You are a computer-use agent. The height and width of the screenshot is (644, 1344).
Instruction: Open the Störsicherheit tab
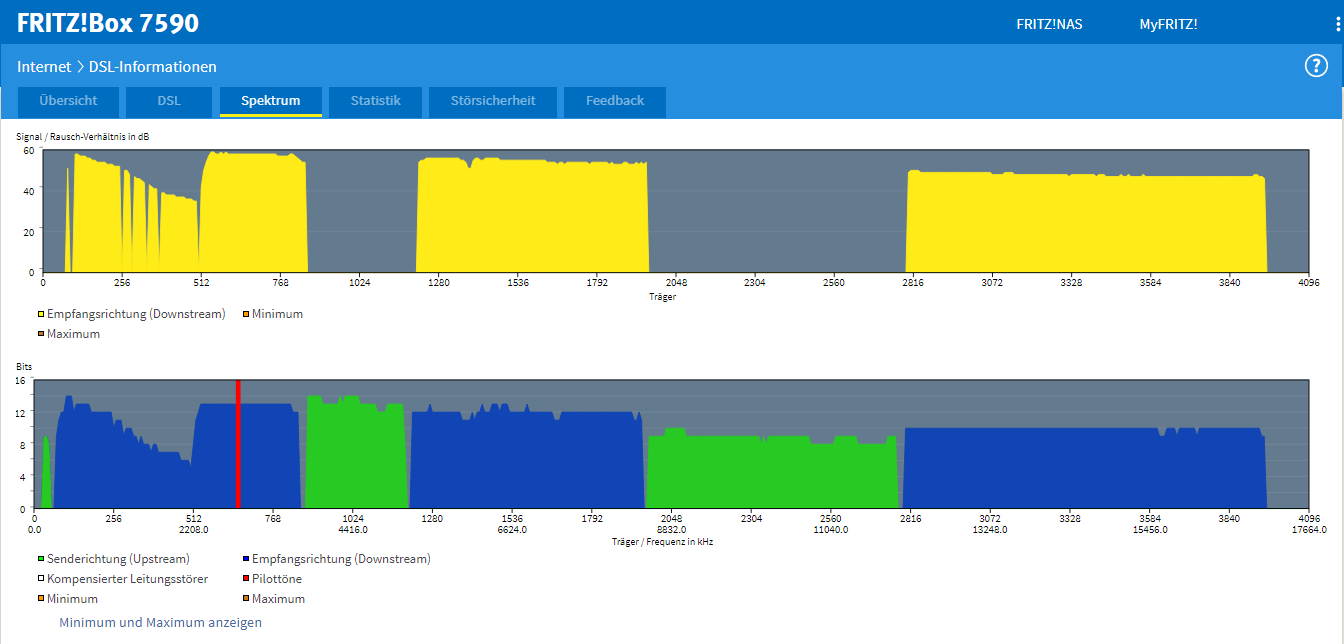[x=493, y=102]
